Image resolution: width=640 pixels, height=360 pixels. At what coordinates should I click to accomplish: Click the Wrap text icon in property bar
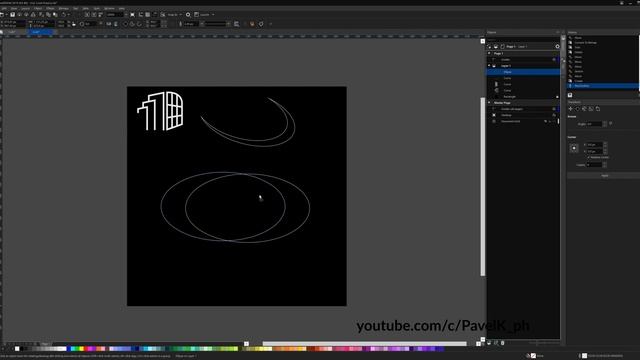(237, 24)
